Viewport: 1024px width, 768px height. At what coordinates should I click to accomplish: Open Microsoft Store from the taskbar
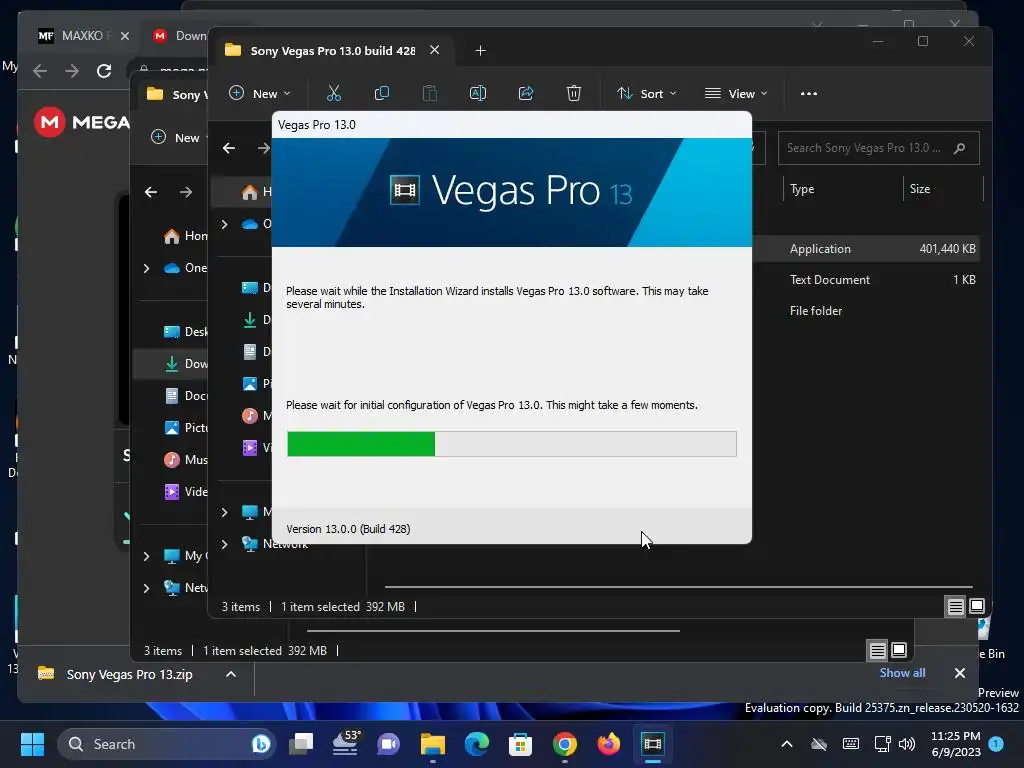(x=520, y=744)
